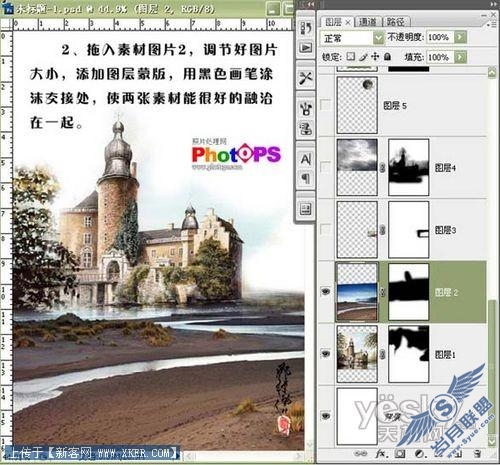Viewport: 500px width, 465px height.
Task: Select the 背景 layer white thumbnail
Action: click(x=357, y=416)
